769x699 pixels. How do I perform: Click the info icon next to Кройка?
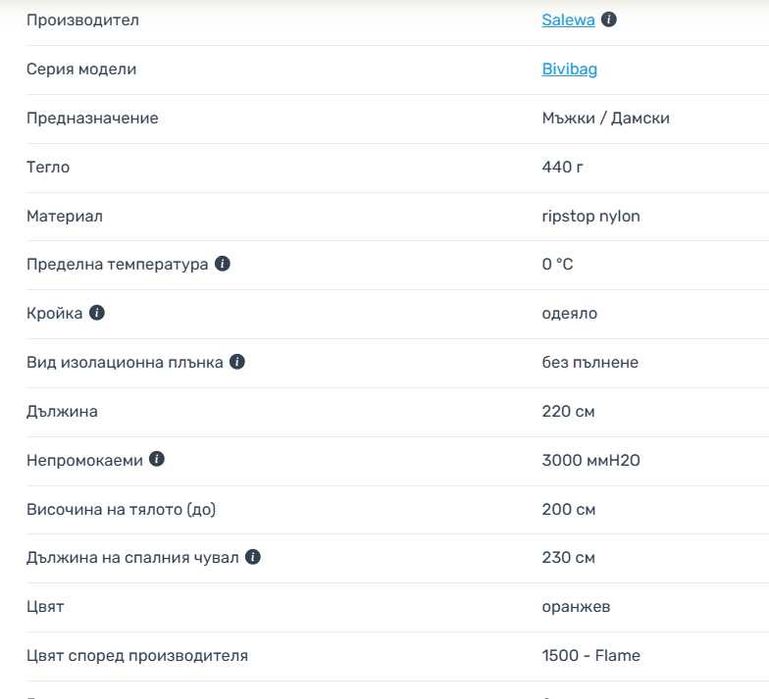click(96, 313)
